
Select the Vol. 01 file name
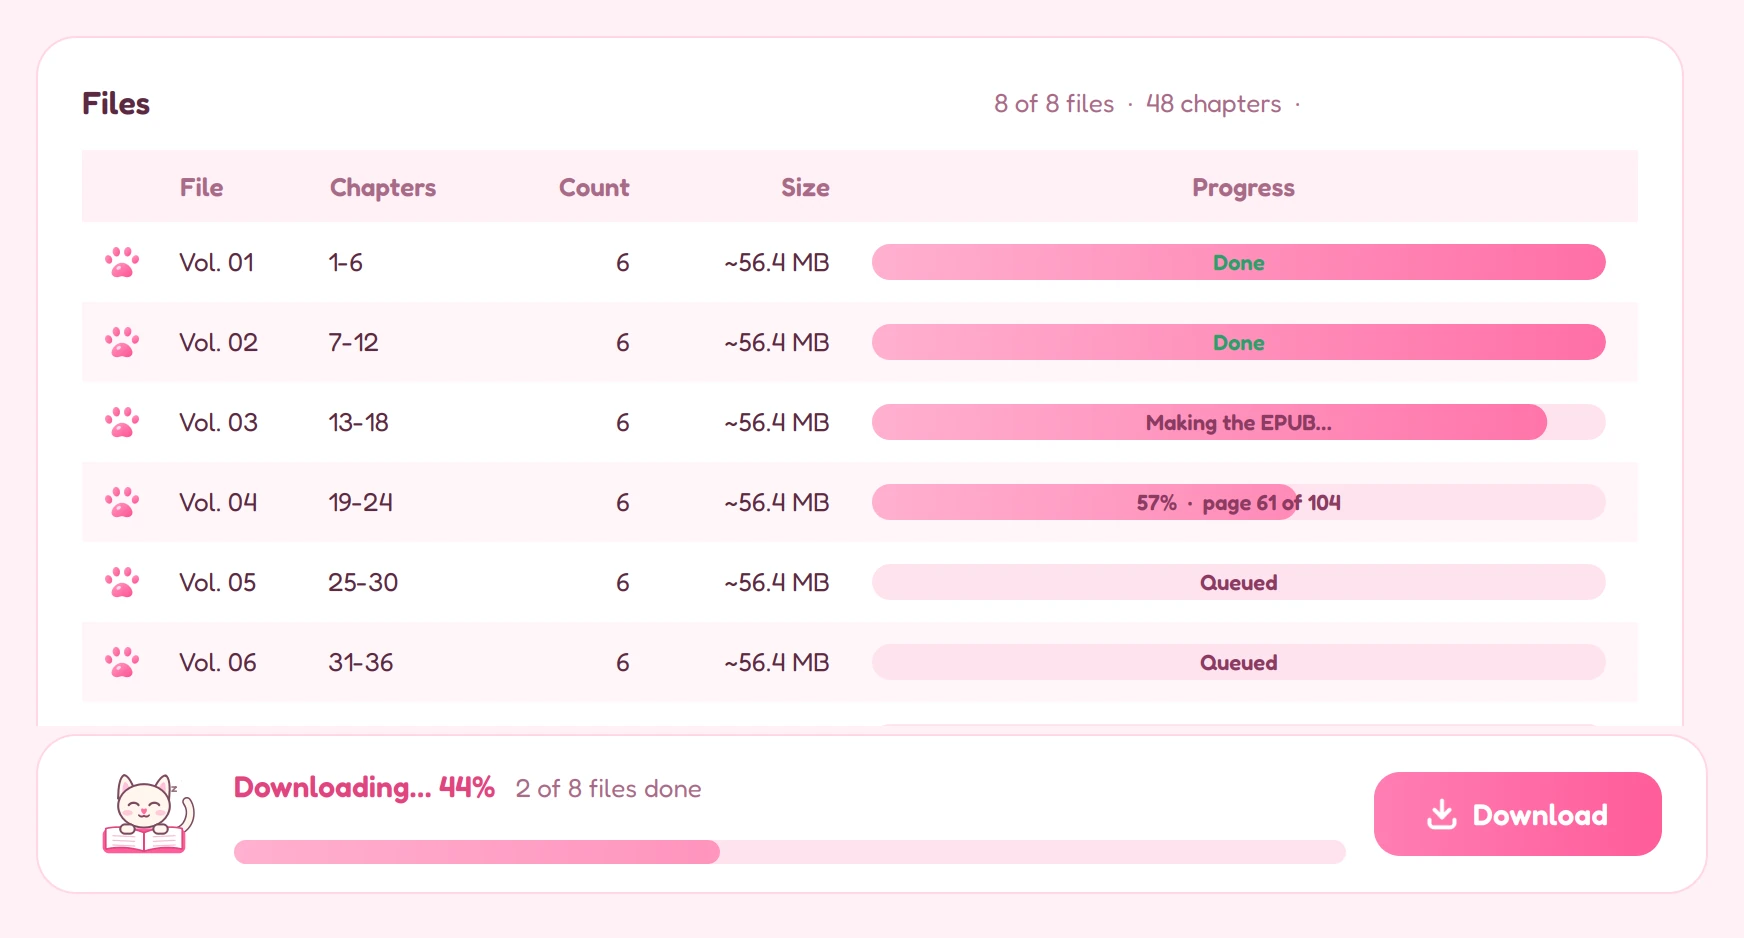click(216, 262)
